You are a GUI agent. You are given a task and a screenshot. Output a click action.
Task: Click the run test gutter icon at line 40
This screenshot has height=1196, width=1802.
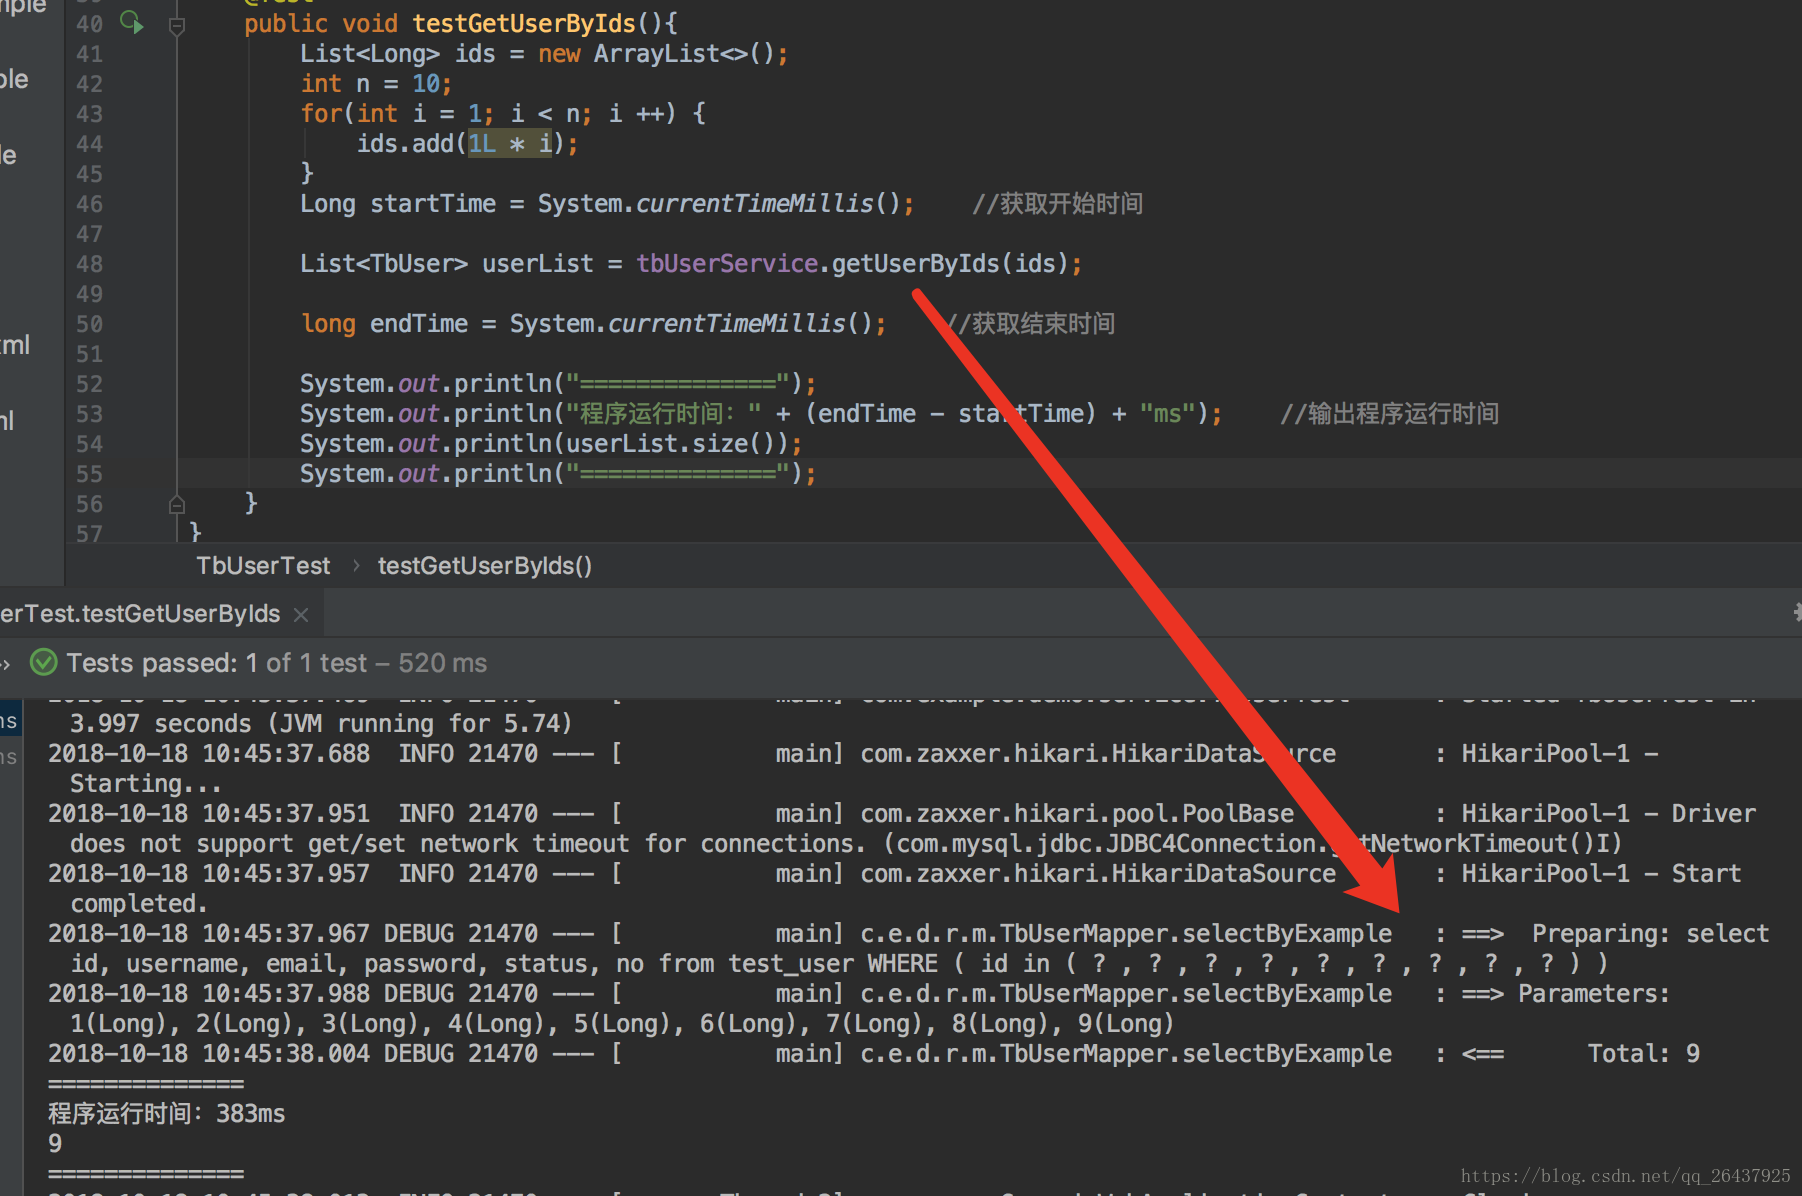click(131, 22)
